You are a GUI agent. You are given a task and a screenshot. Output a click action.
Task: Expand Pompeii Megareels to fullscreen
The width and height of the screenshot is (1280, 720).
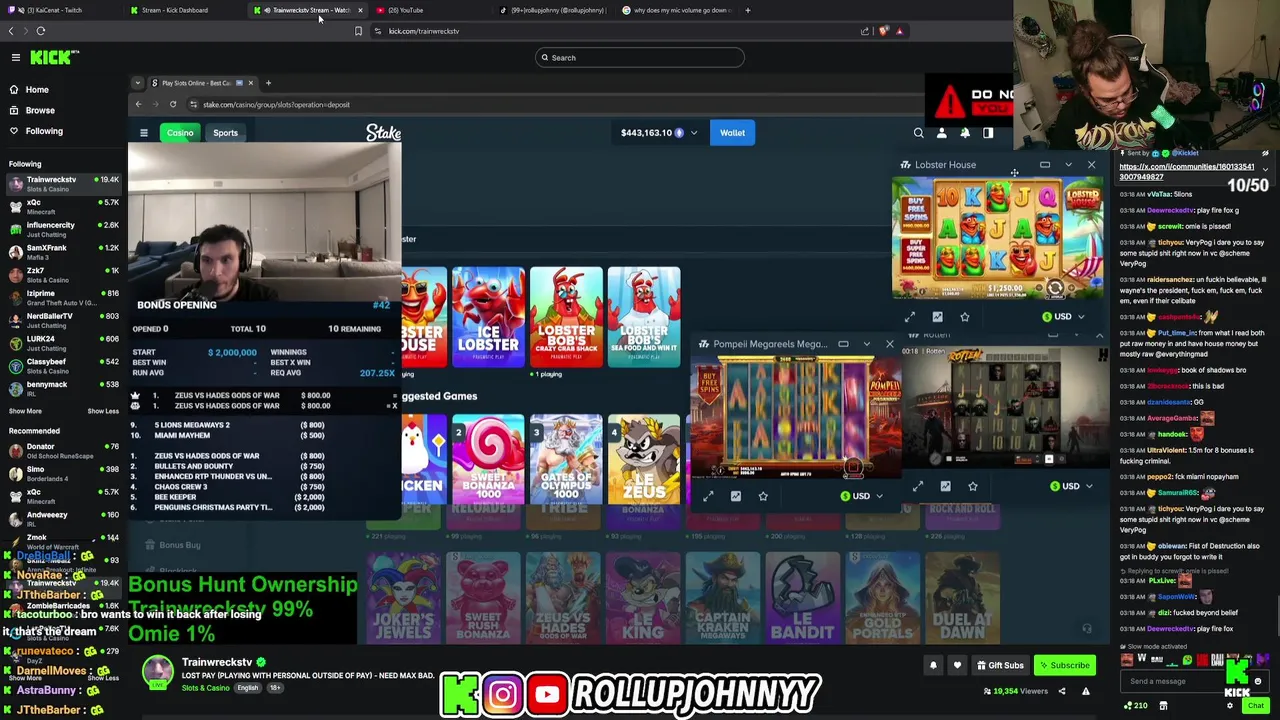click(x=708, y=496)
